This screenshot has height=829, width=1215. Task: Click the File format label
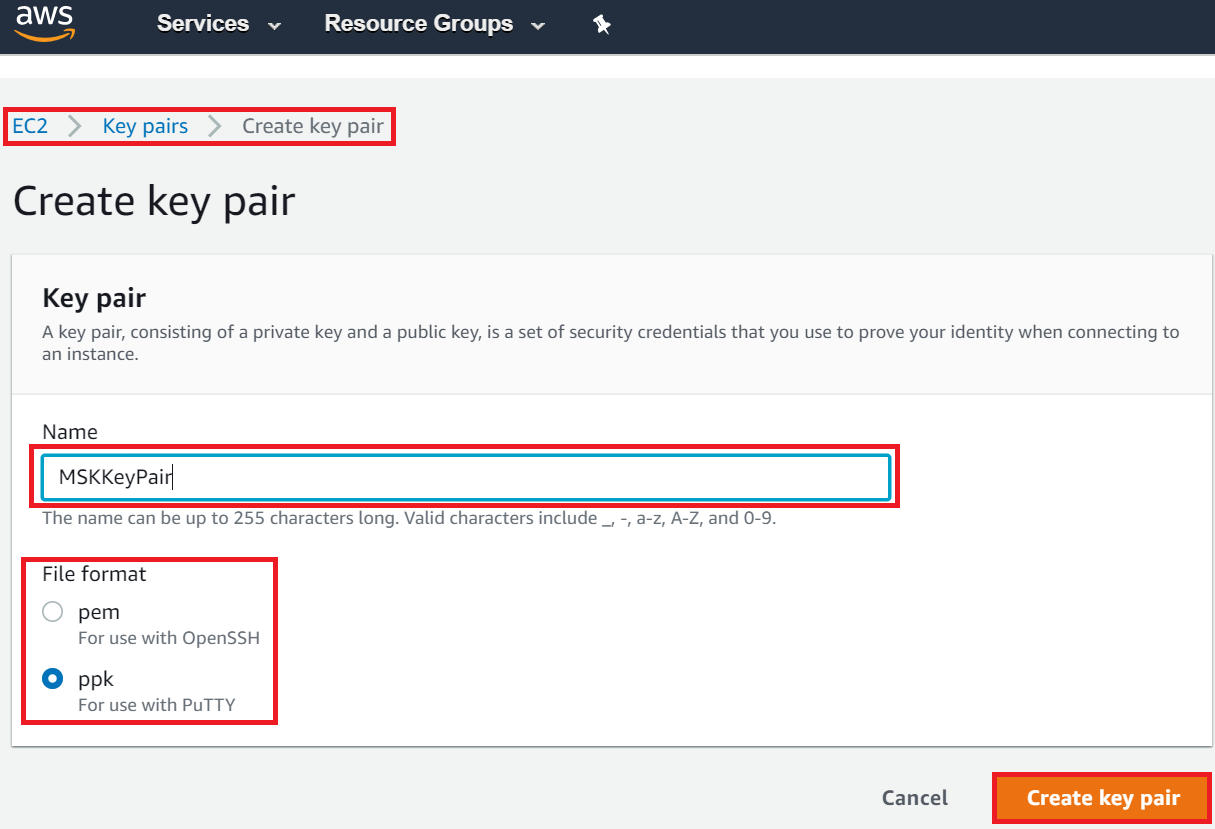click(x=94, y=574)
